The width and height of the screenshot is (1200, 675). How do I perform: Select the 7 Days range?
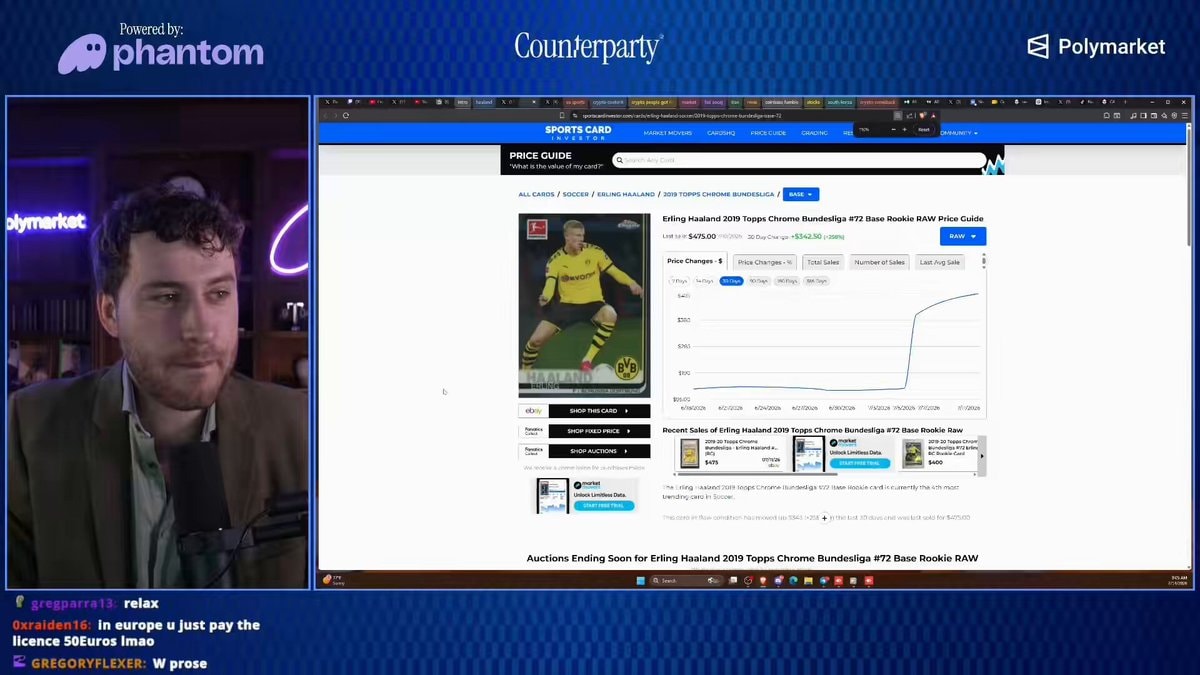[x=679, y=281]
